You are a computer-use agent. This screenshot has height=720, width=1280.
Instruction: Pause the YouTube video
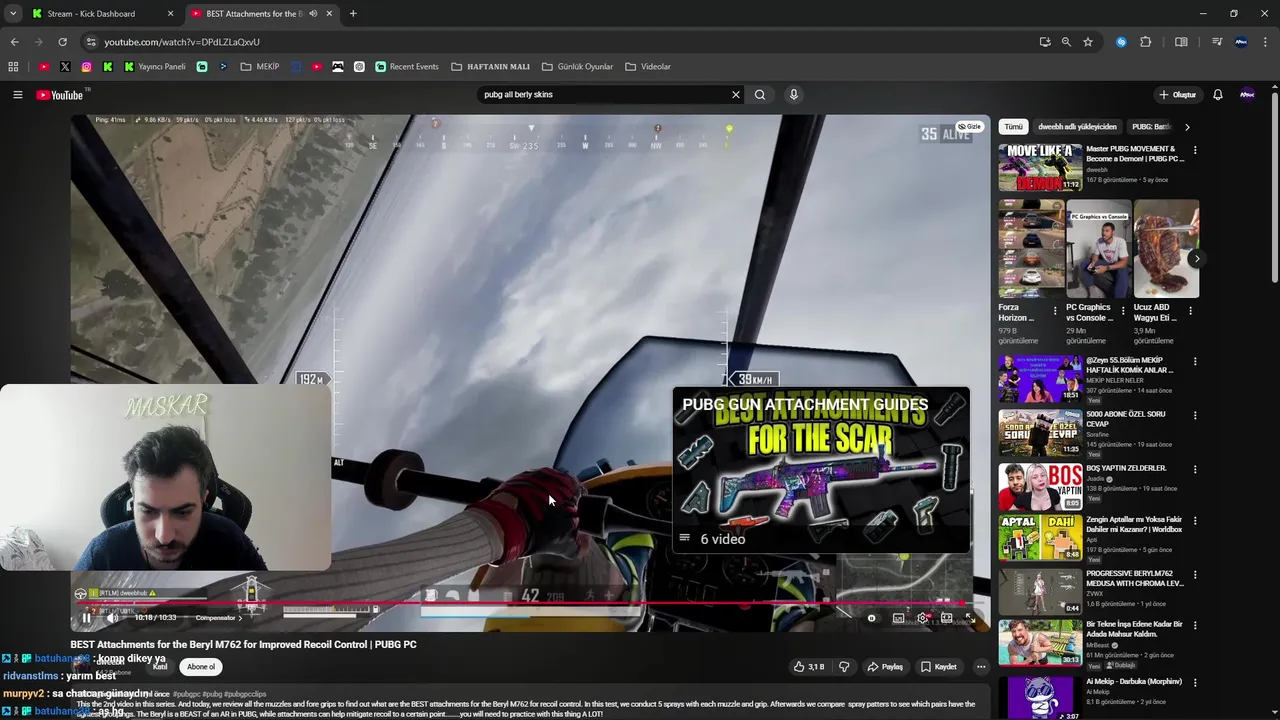coord(86,618)
